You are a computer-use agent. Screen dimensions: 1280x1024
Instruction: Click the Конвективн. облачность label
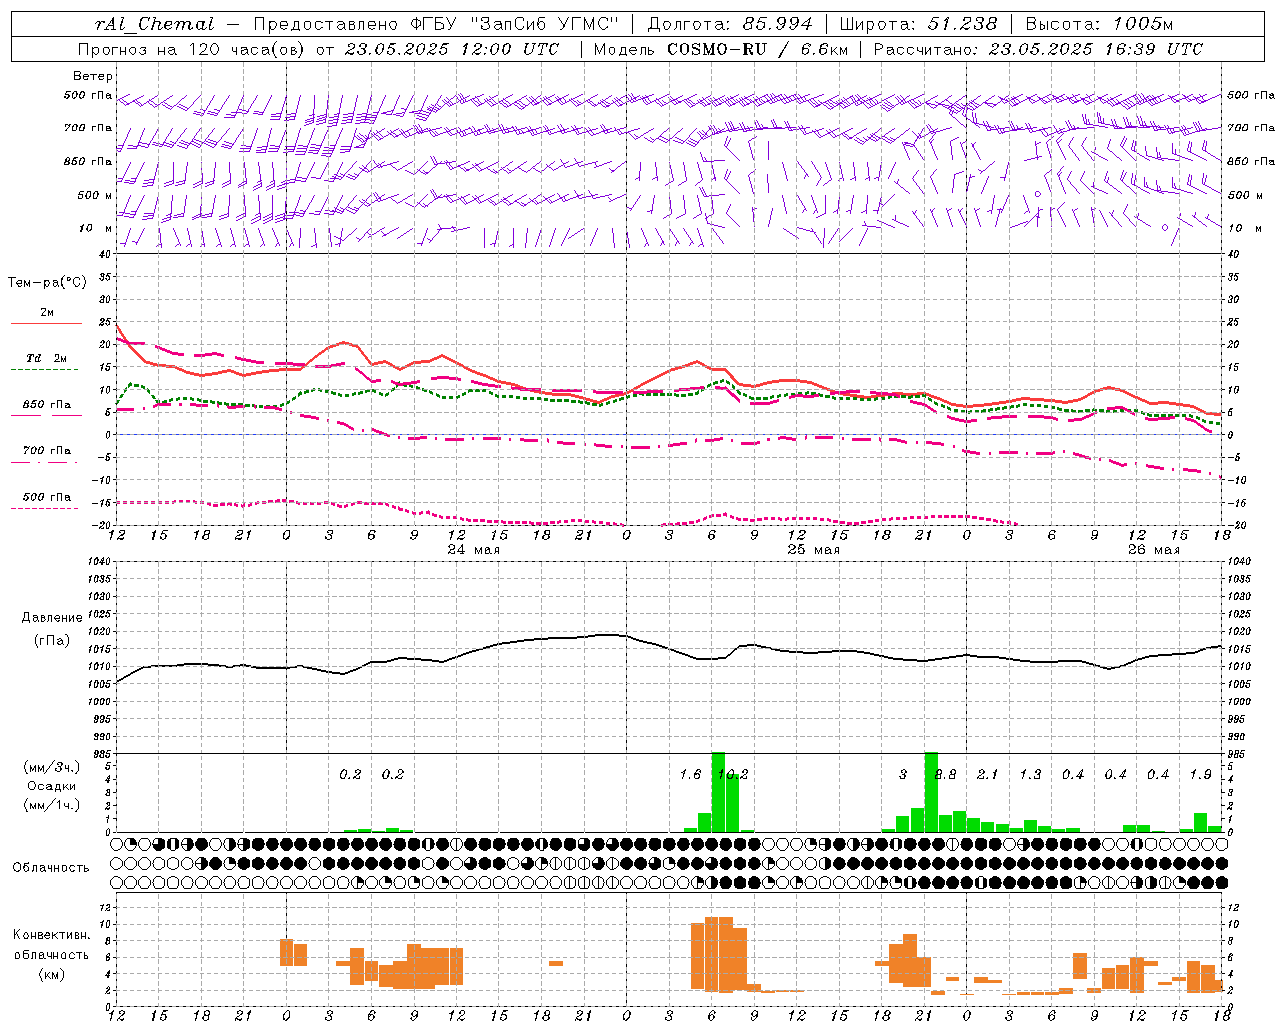pyautogui.click(x=51, y=945)
